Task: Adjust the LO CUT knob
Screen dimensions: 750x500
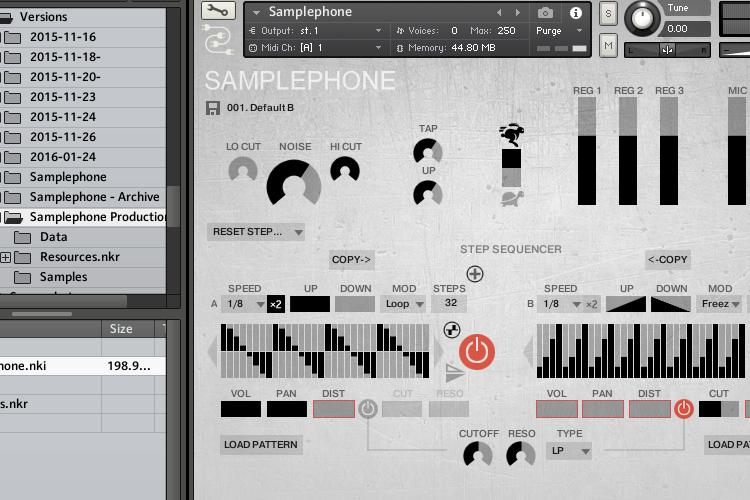Action: click(243, 169)
